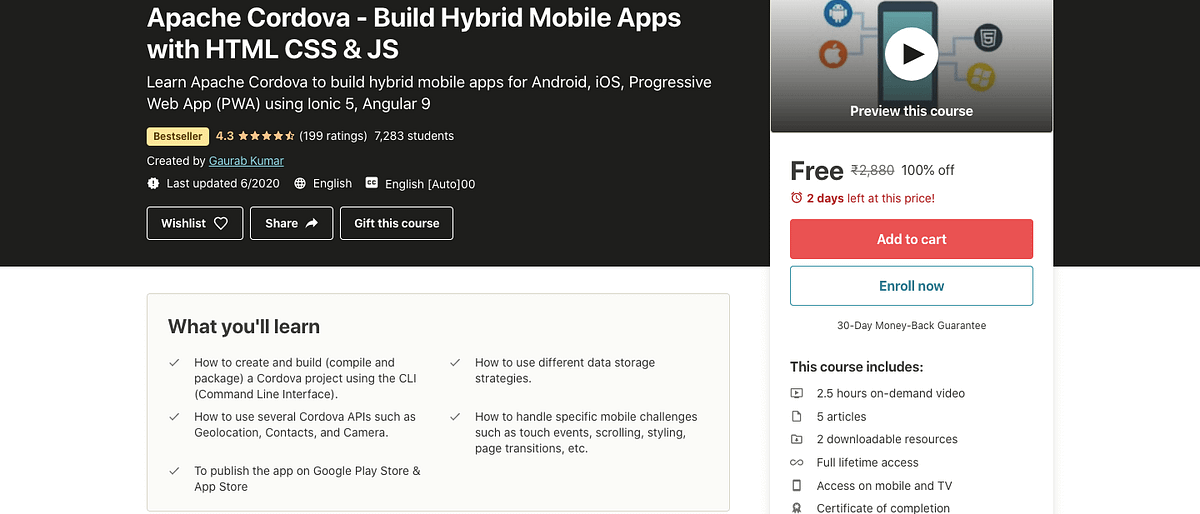
Task: Click '2 days left at this price!'
Action: [871, 198]
